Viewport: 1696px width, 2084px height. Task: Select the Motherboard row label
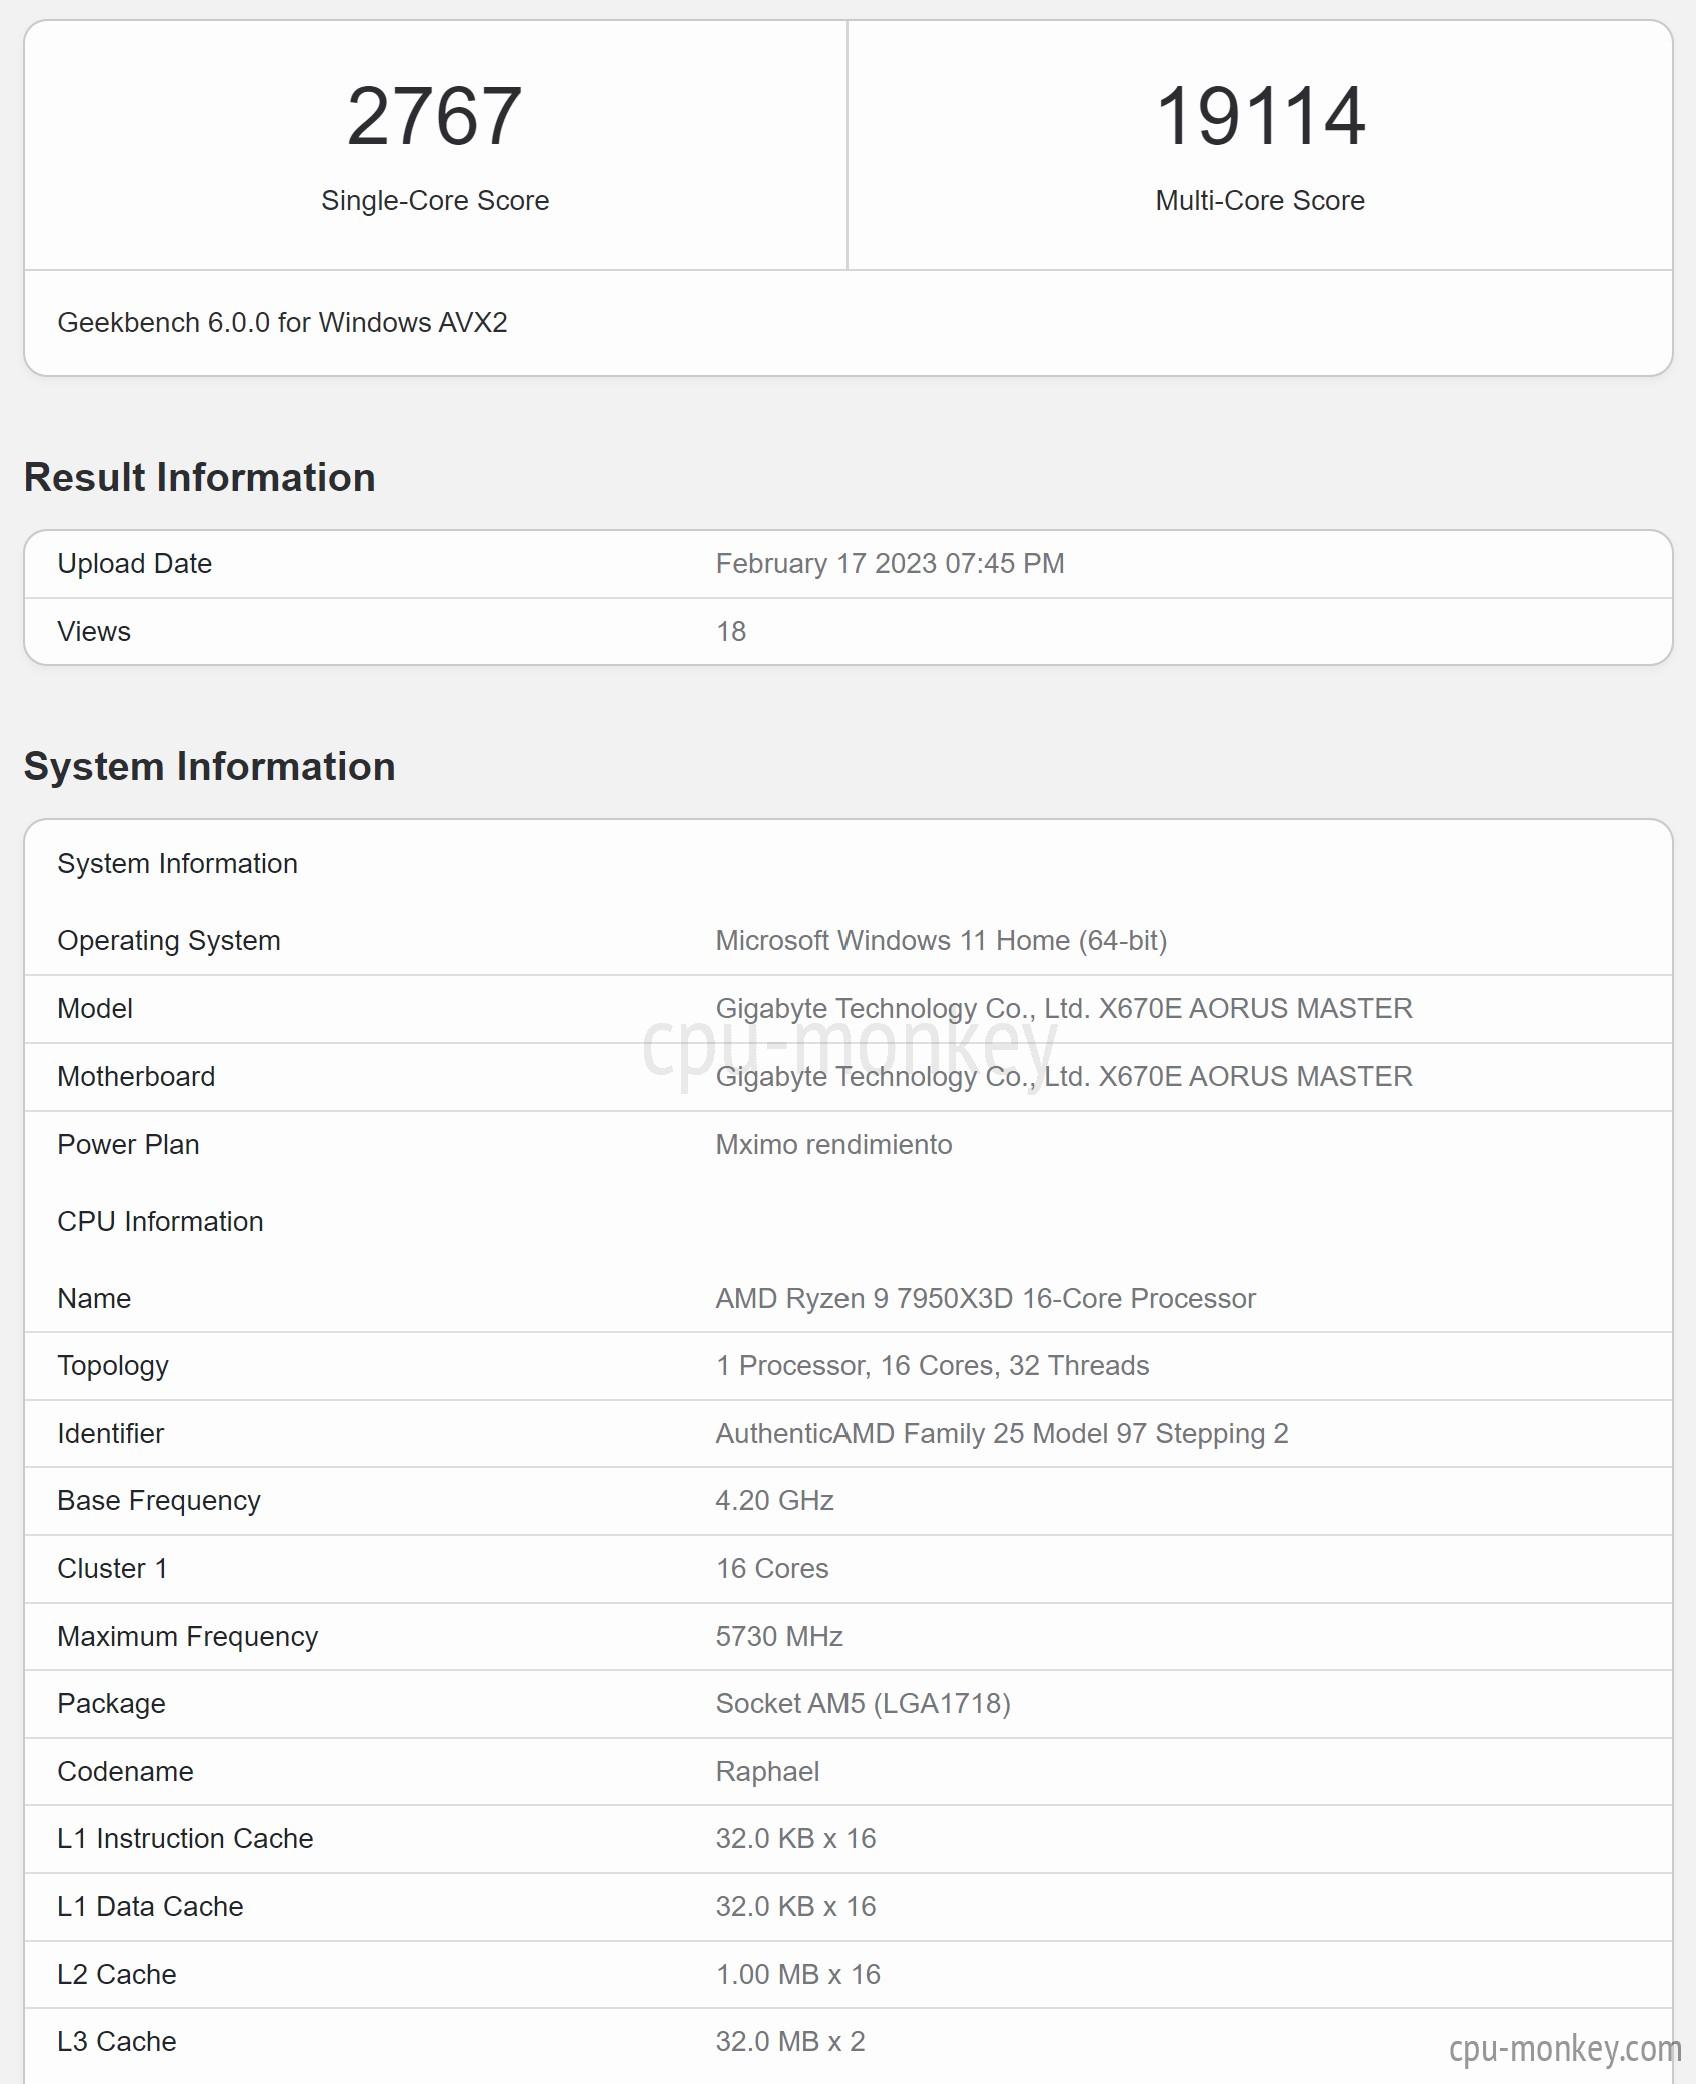click(136, 1077)
